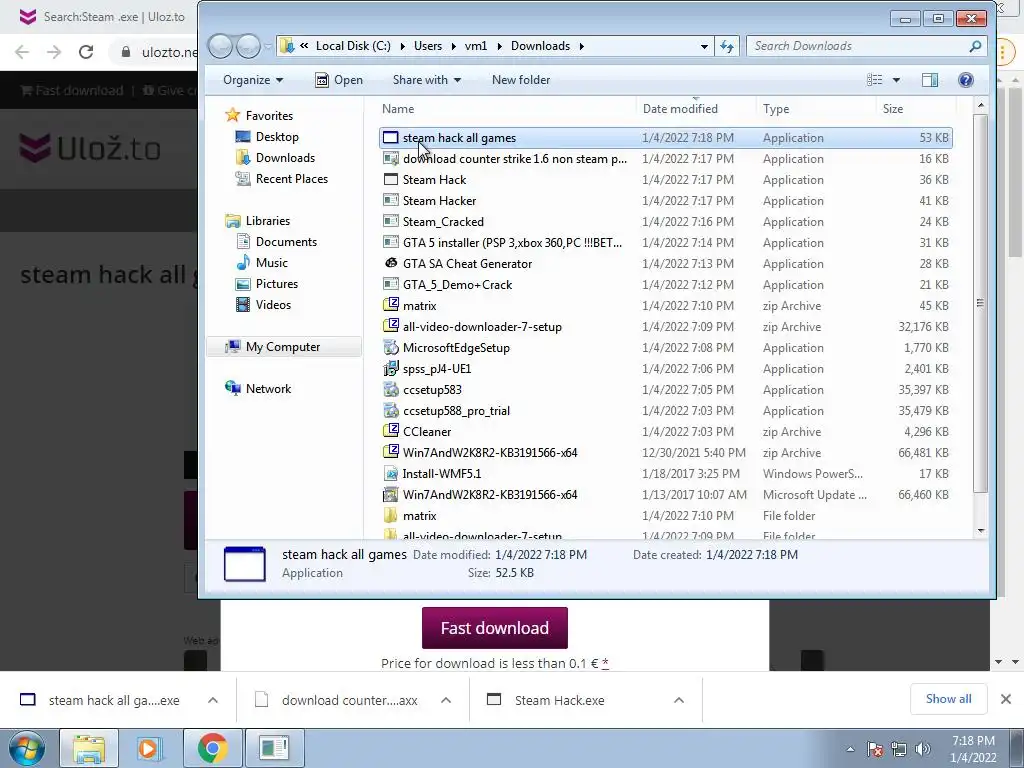Click the Music library icon
1024x768 pixels.
243,263
